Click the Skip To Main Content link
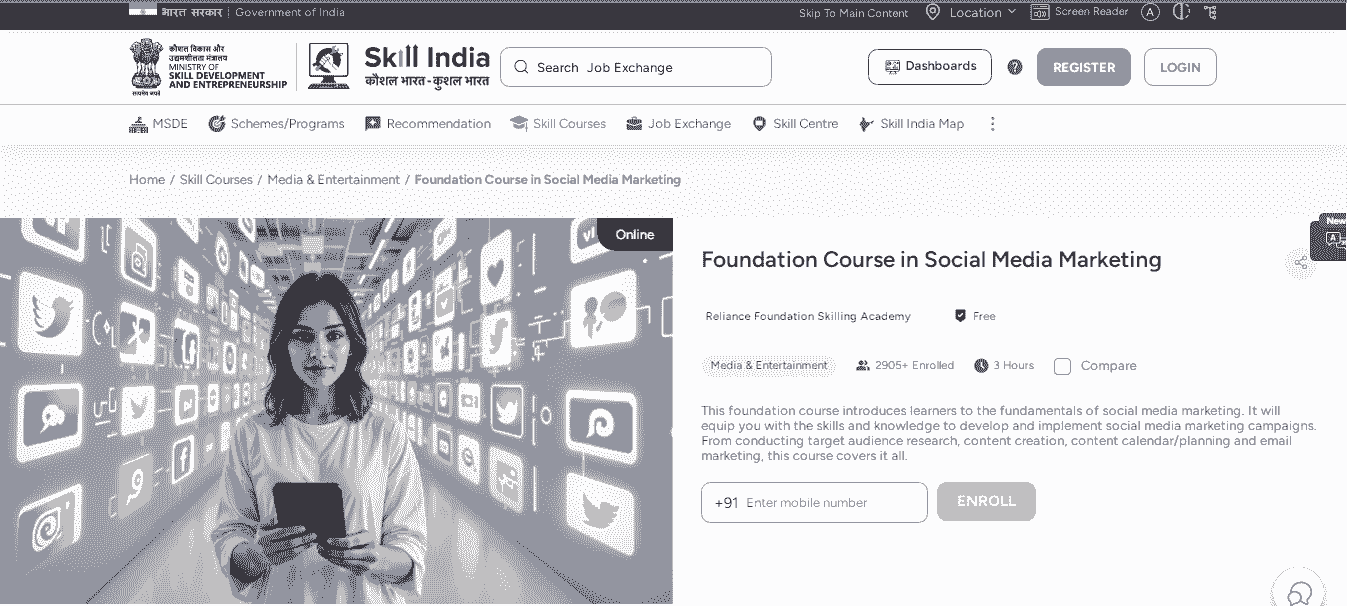 (x=853, y=13)
